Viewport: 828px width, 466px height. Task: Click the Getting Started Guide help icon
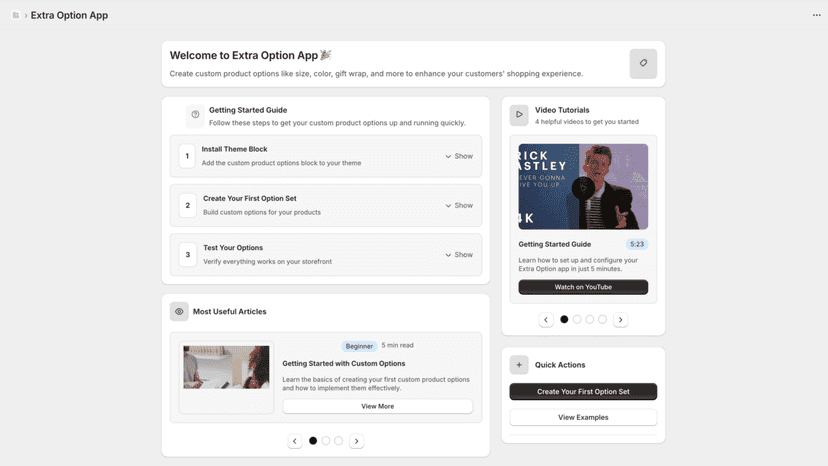pyautogui.click(x=195, y=115)
